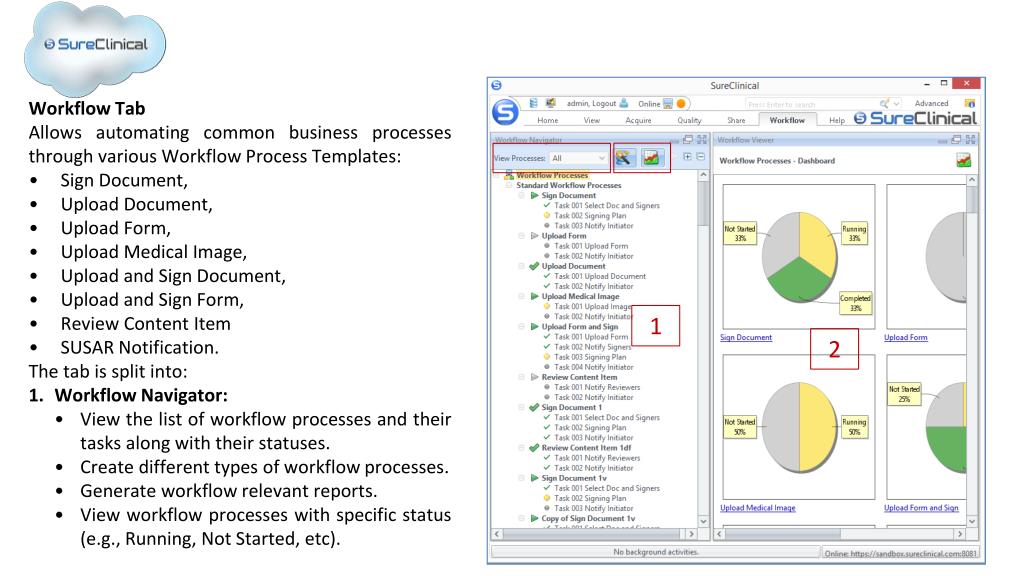Open the Upload Form dashboard link
The width and height of the screenshot is (1024, 576).
(905, 338)
